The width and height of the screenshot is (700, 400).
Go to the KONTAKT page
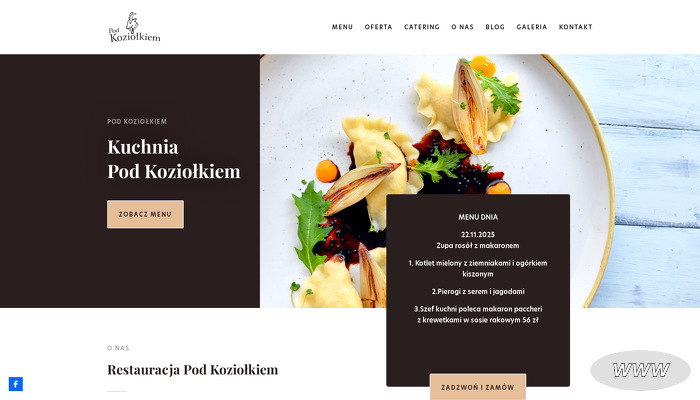[575, 27]
